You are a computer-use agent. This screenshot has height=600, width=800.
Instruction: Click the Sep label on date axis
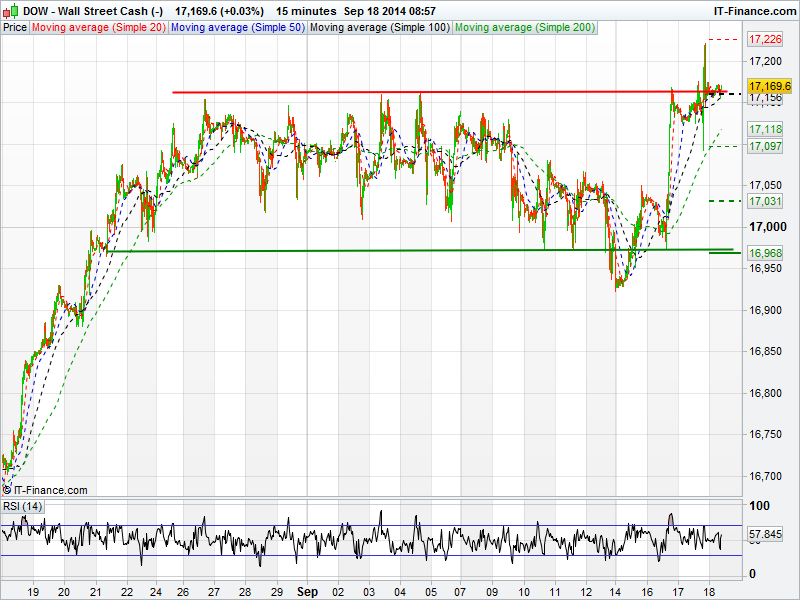[308, 592]
